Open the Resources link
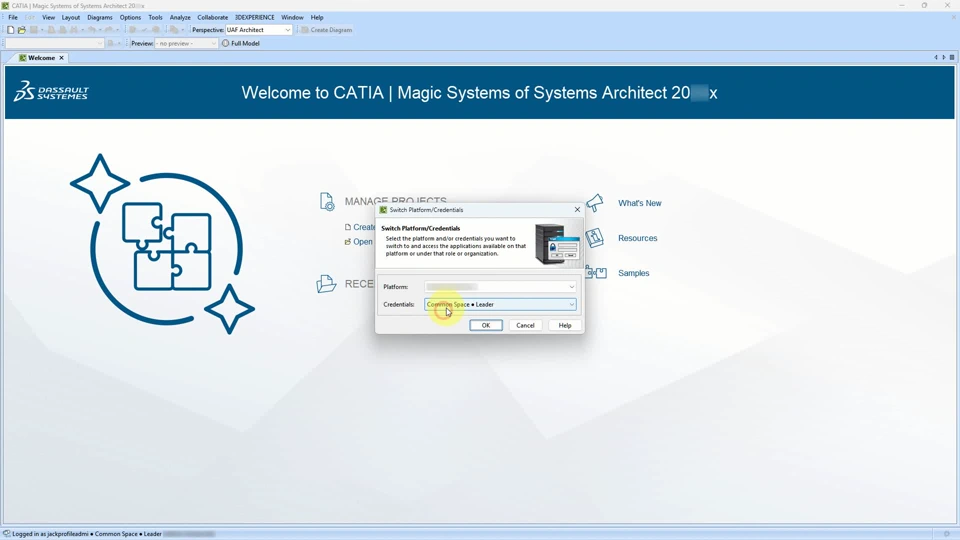Viewport: 960px width, 540px height. coord(637,238)
